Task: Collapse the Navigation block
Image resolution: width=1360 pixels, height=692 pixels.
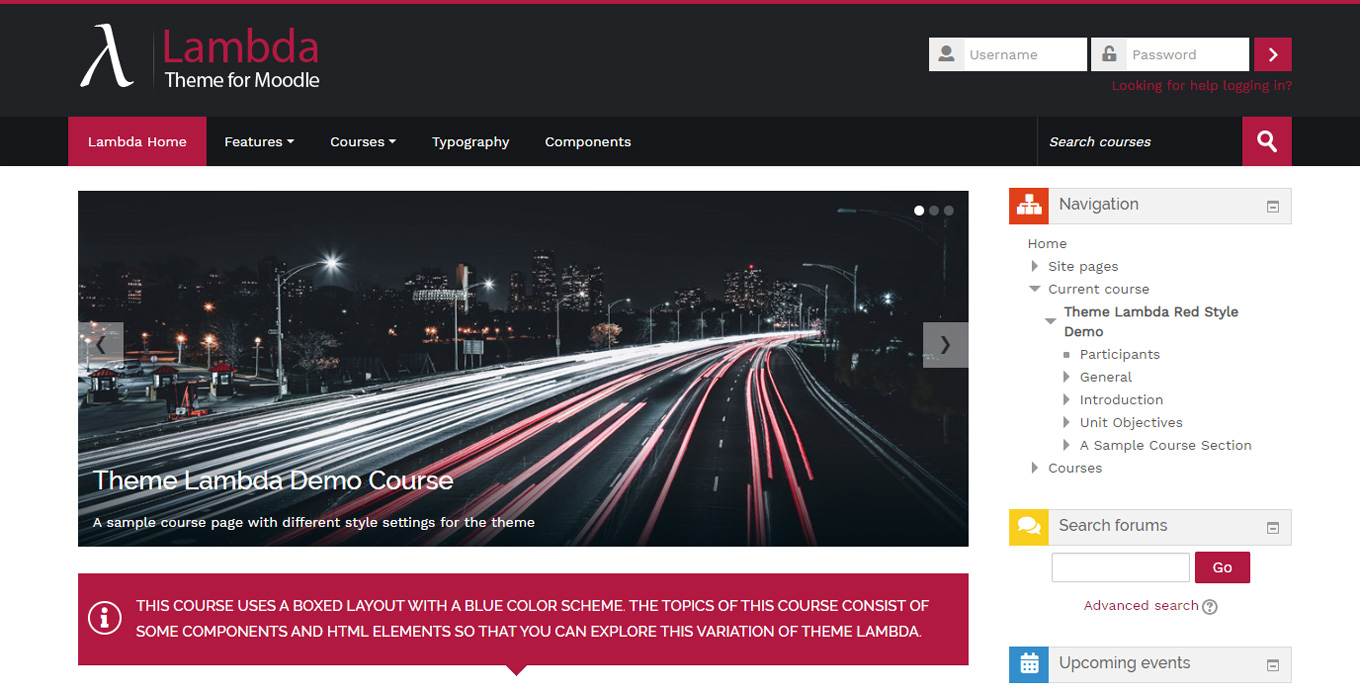Action: pos(1272,206)
